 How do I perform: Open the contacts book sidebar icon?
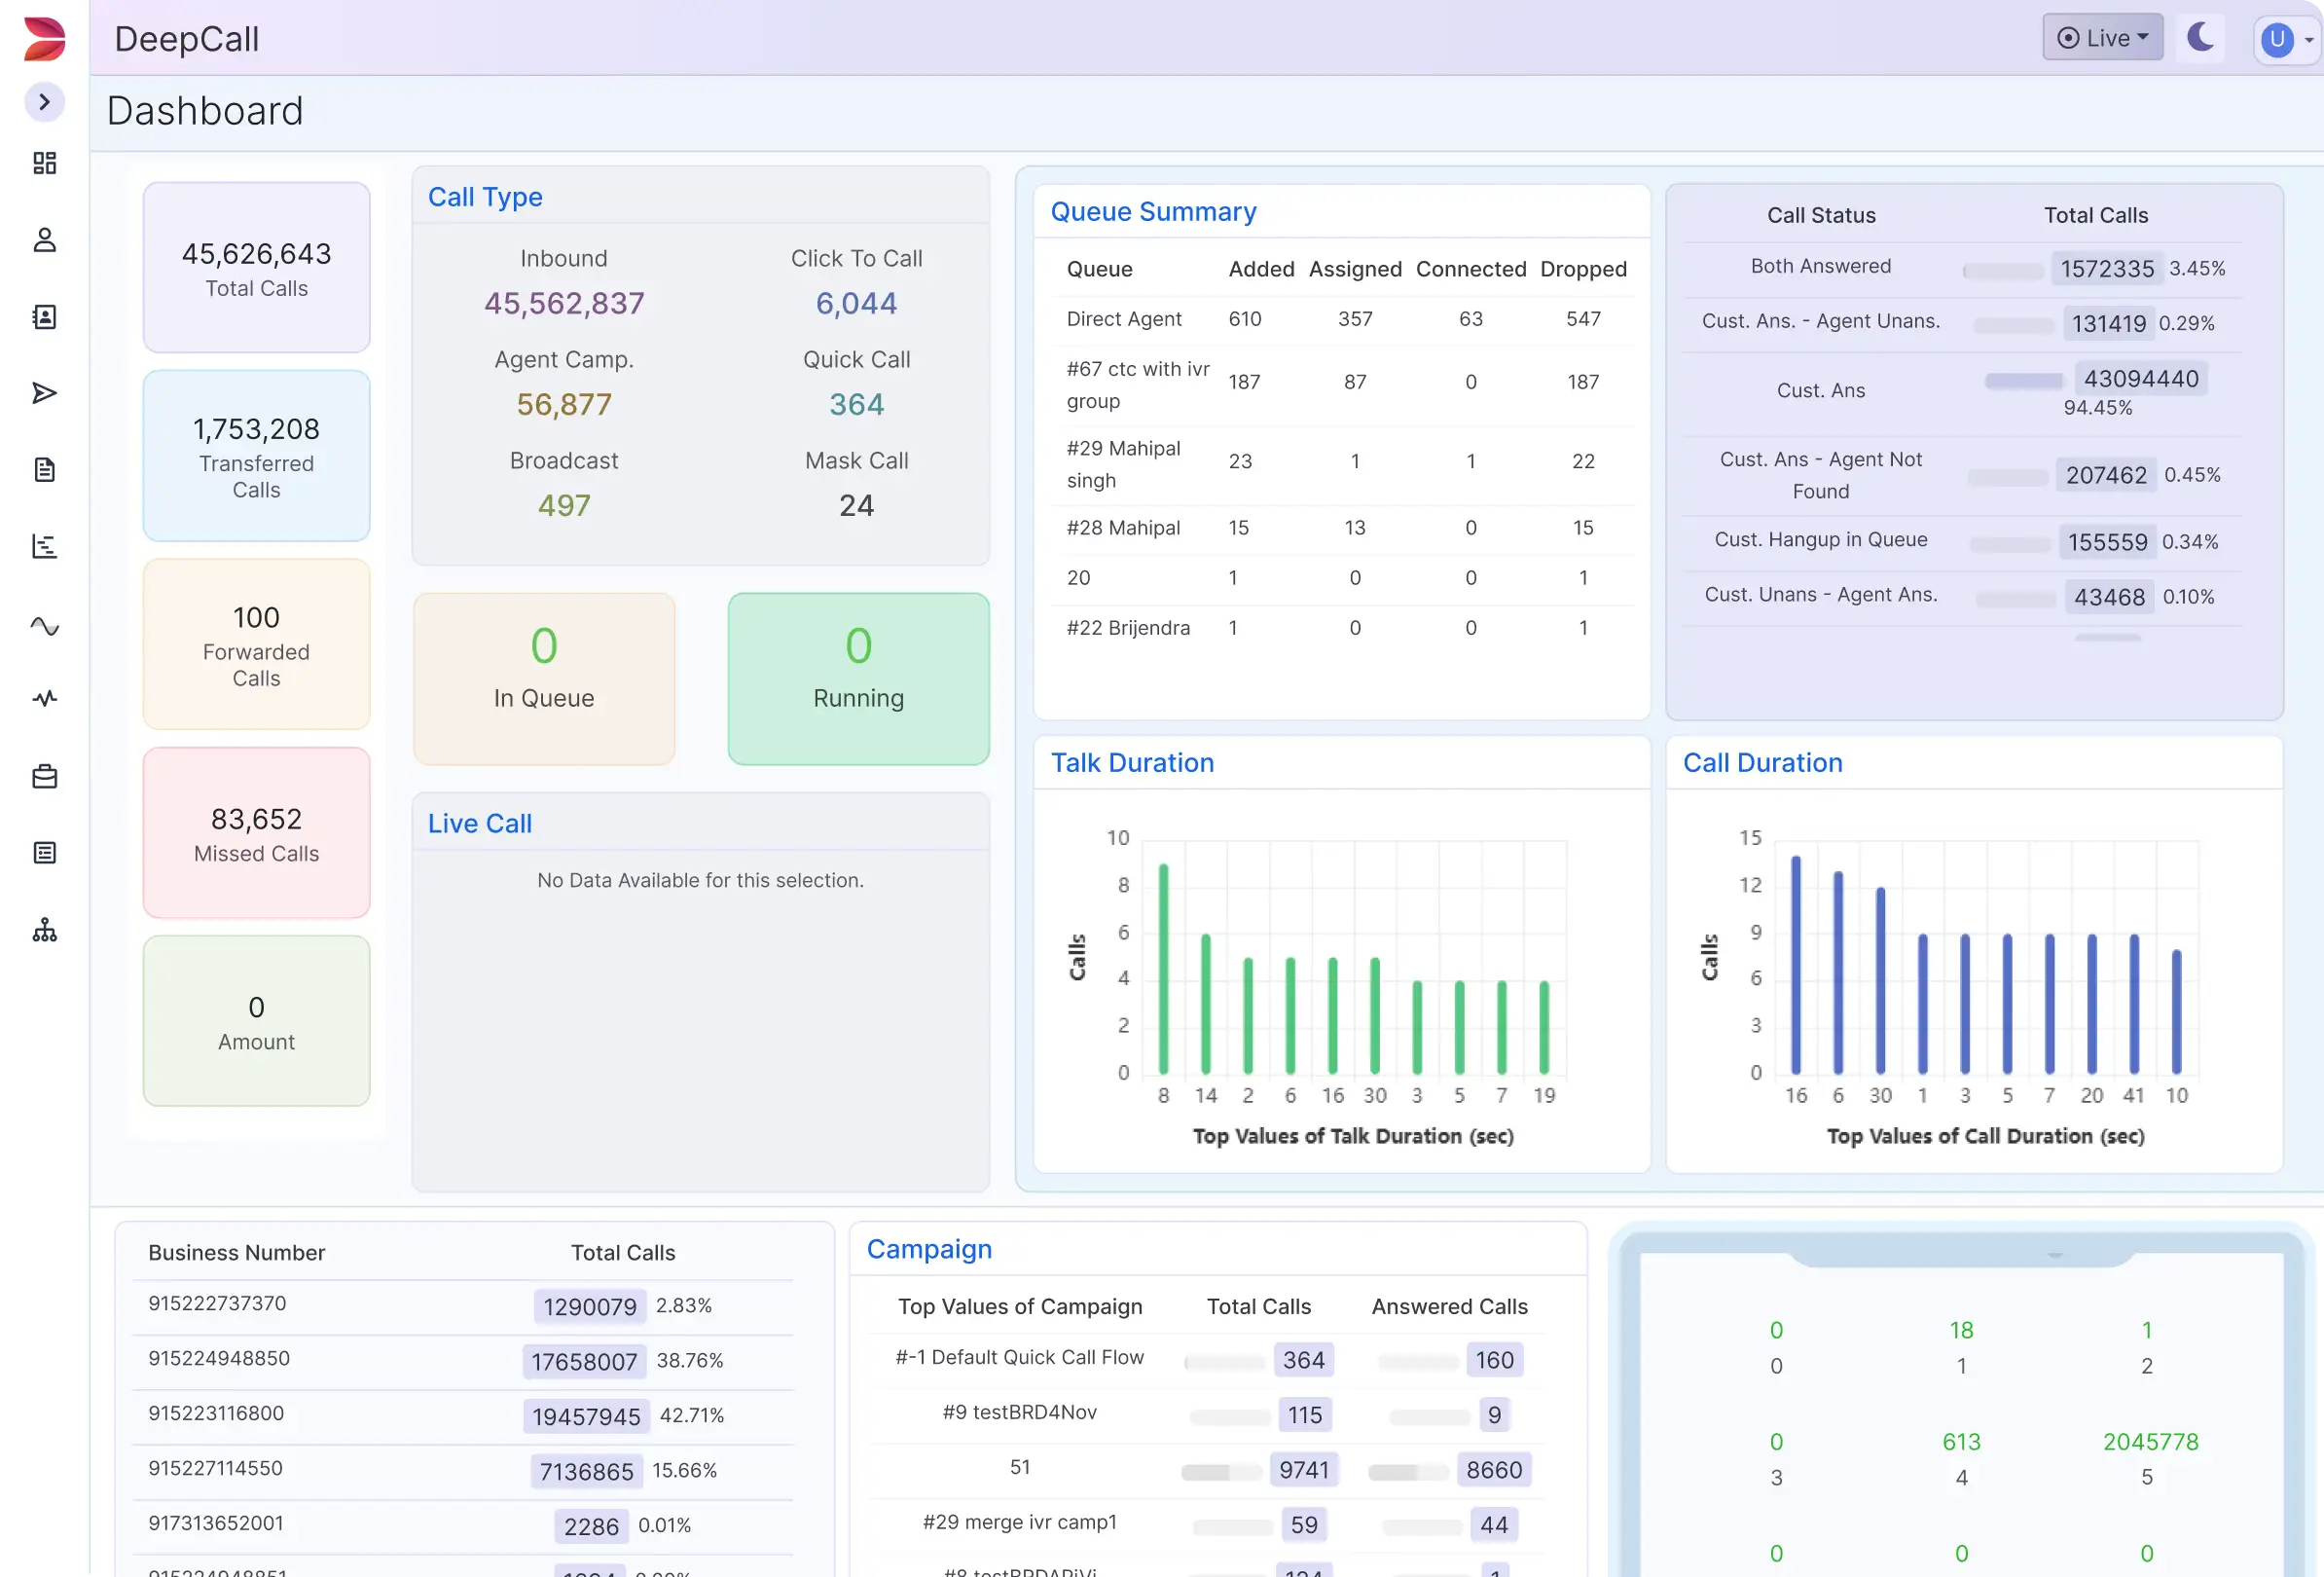tap(44, 317)
